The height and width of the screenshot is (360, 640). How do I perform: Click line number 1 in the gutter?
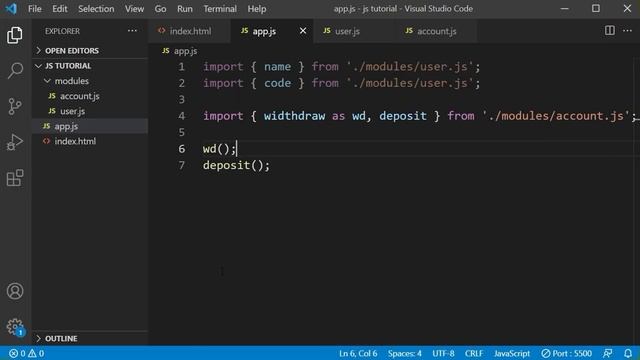[181, 67]
